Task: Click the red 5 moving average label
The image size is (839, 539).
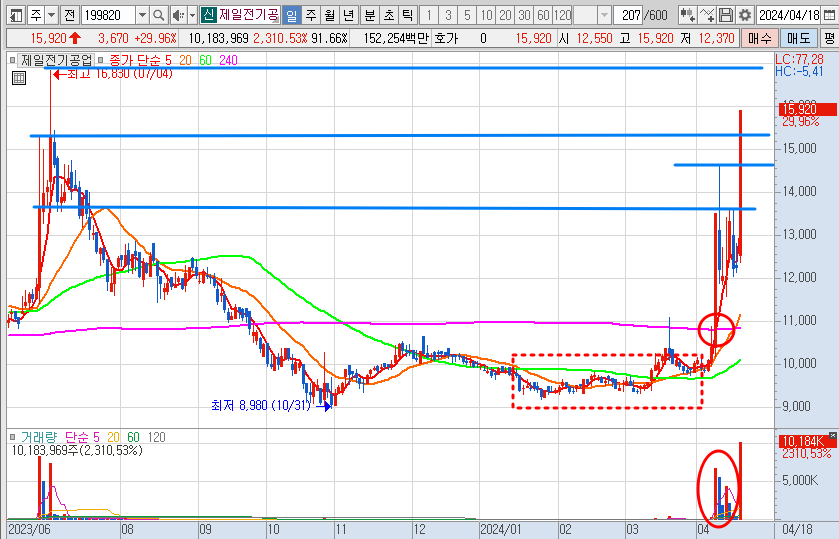Action: pos(169,60)
